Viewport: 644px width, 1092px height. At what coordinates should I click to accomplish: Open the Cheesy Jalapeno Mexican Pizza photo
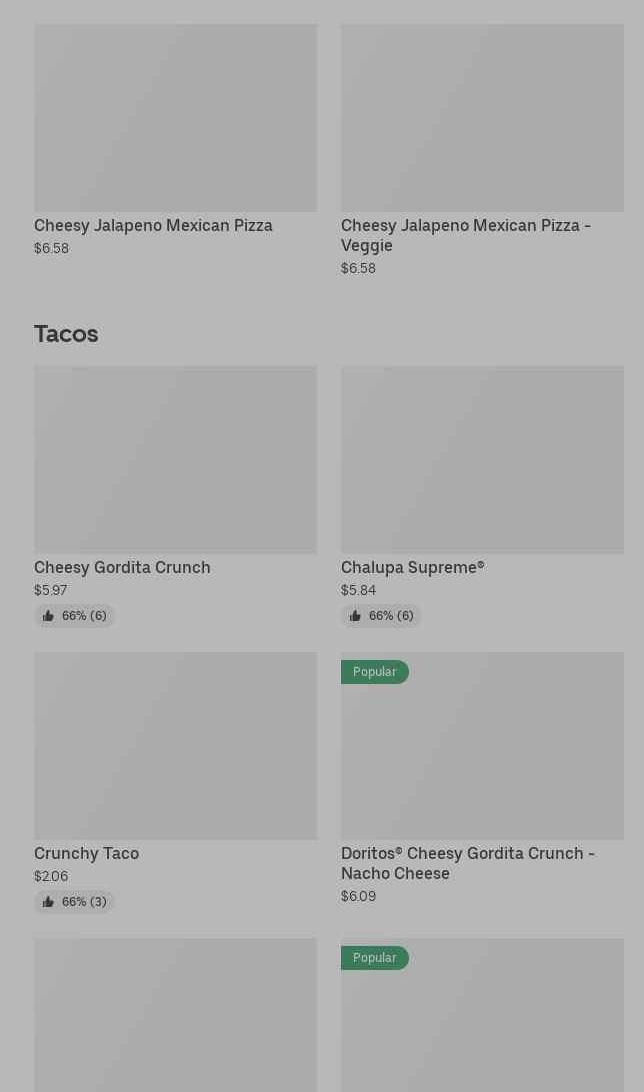point(175,118)
